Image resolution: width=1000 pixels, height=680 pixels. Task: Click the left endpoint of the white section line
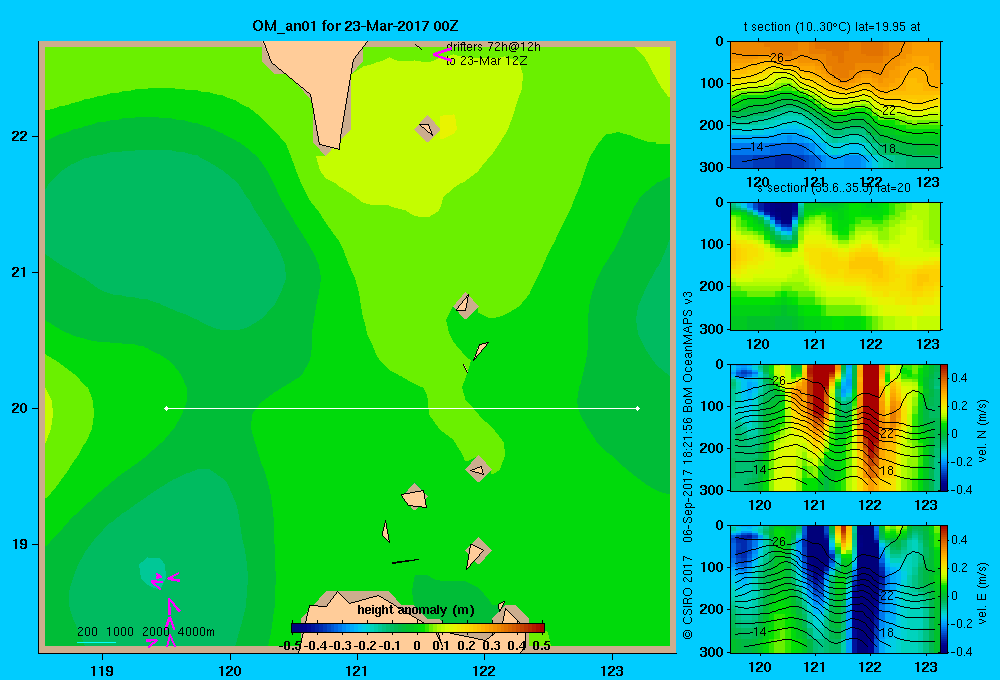click(166, 408)
